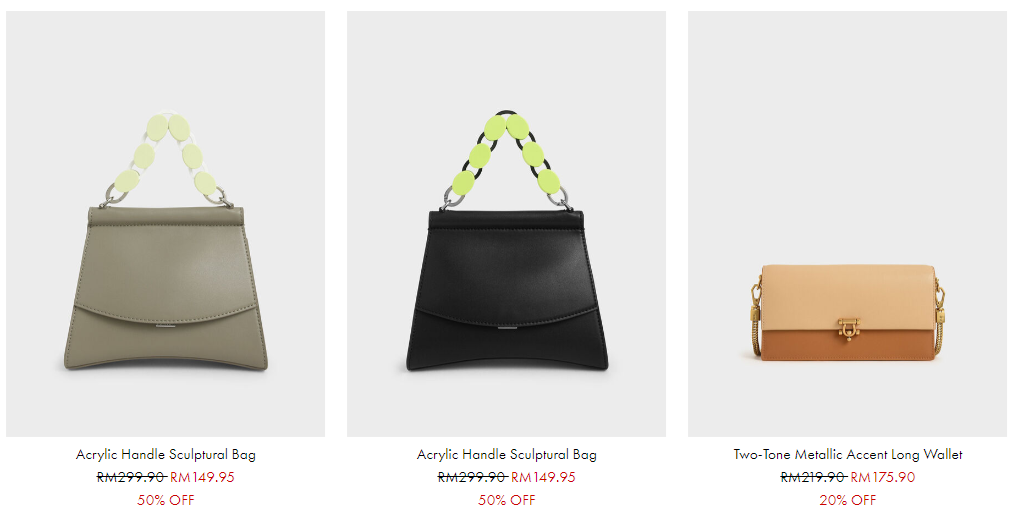Click 50% OFF under the olive bag

coord(166,500)
